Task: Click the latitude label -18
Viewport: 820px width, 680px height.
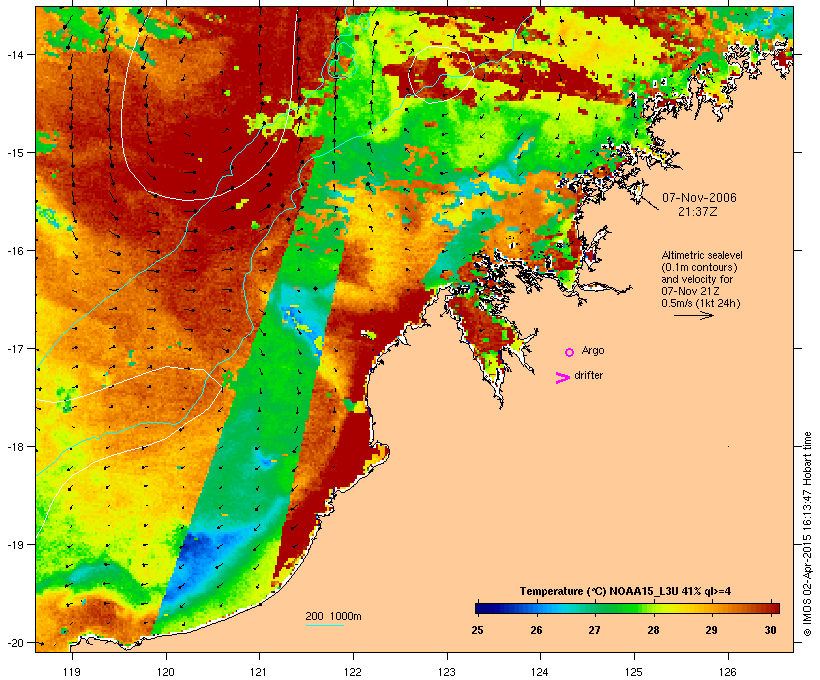Action: [15, 447]
